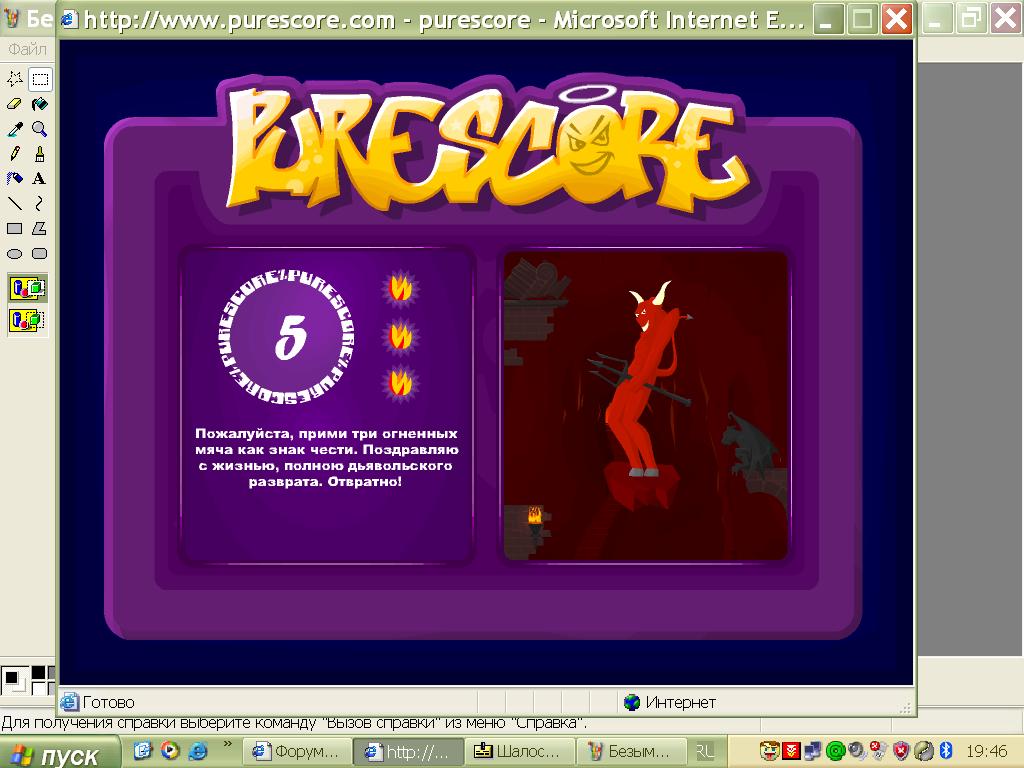Switch to Шалос taskbar window button
The image size is (1024, 768).
click(x=523, y=752)
